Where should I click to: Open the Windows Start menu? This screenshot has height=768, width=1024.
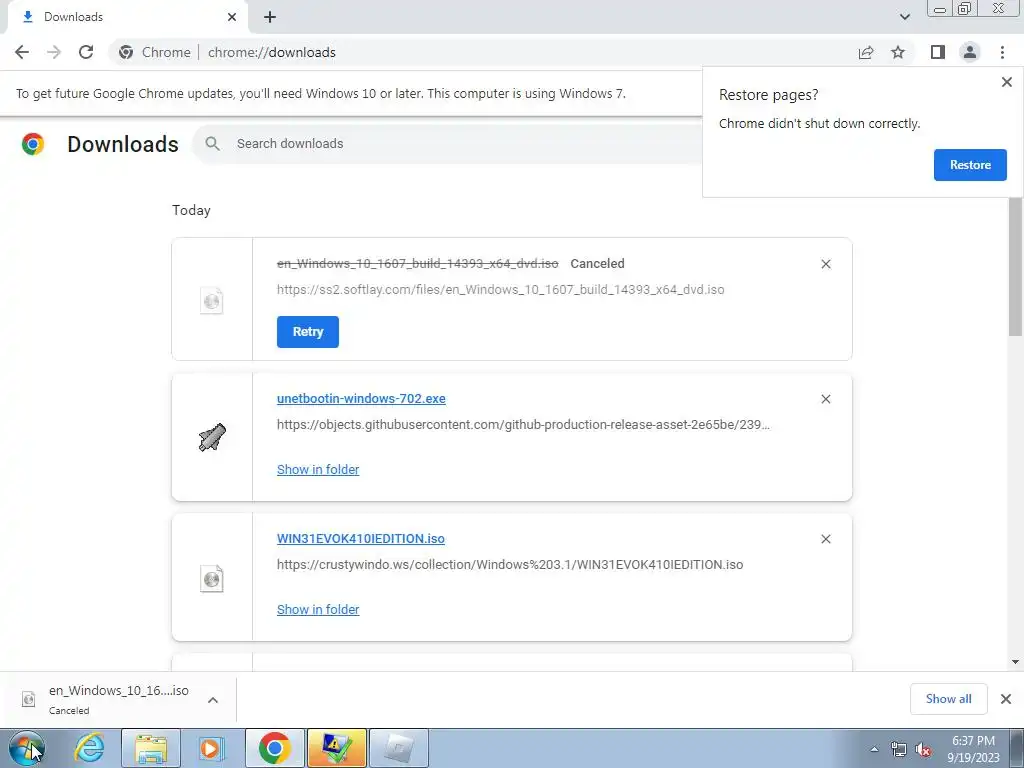tap(27, 748)
